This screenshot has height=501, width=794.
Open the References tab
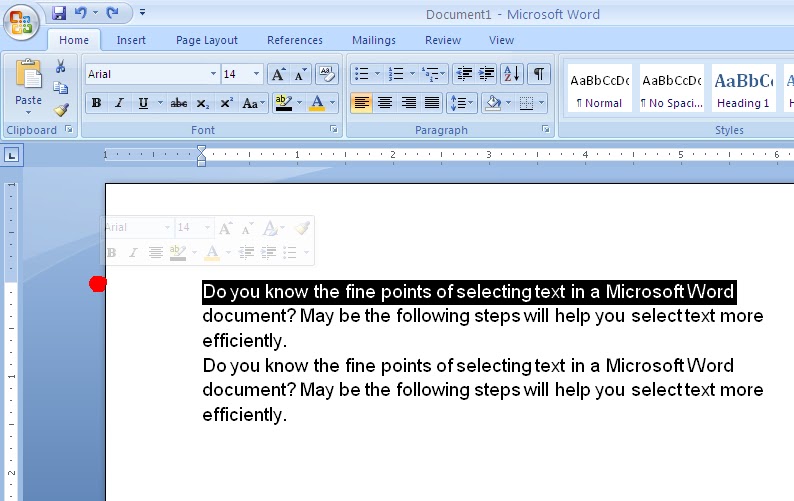click(x=295, y=40)
